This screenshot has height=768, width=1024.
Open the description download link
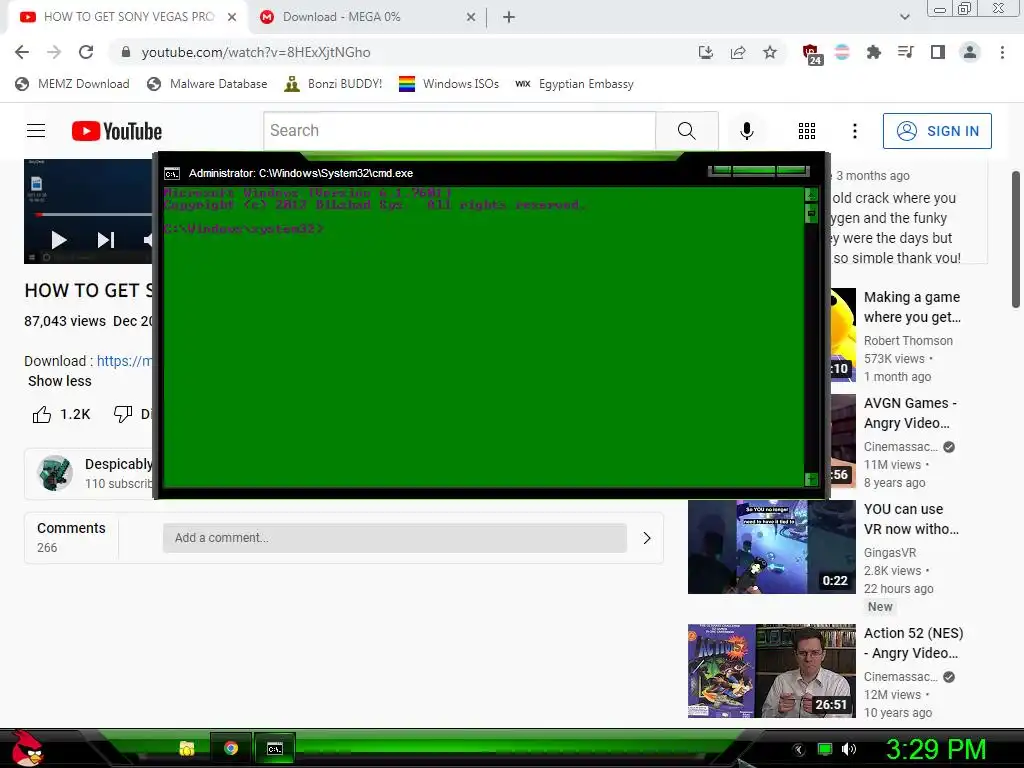click(124, 361)
